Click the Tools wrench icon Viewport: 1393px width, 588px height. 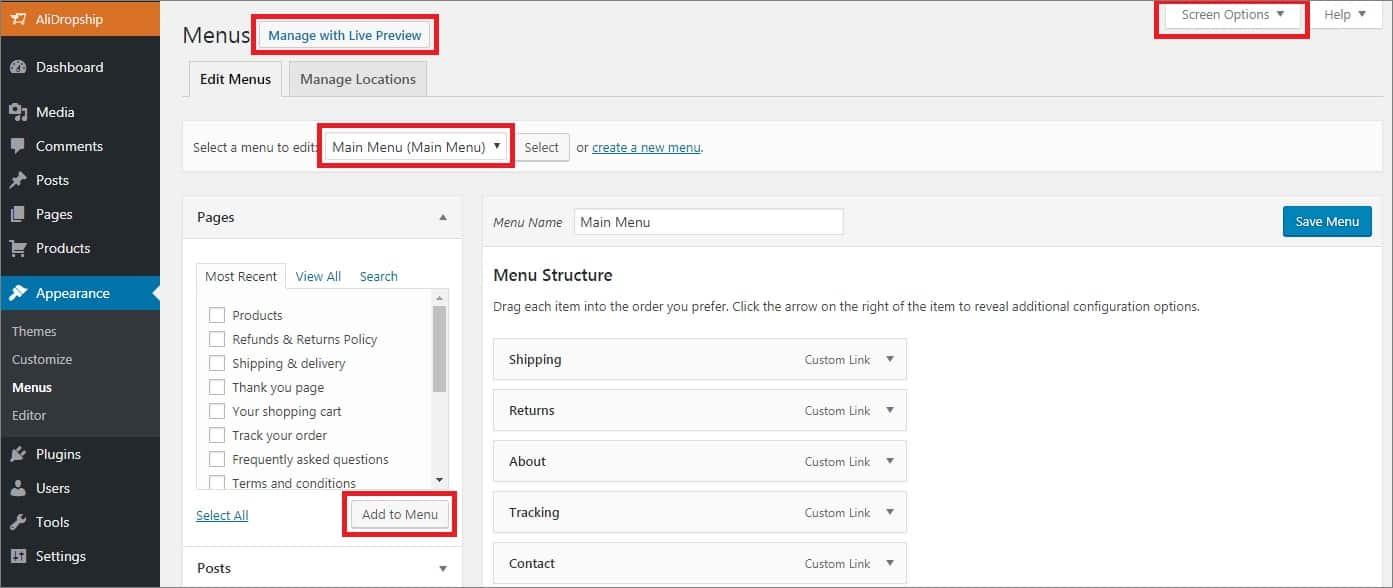tap(18, 522)
